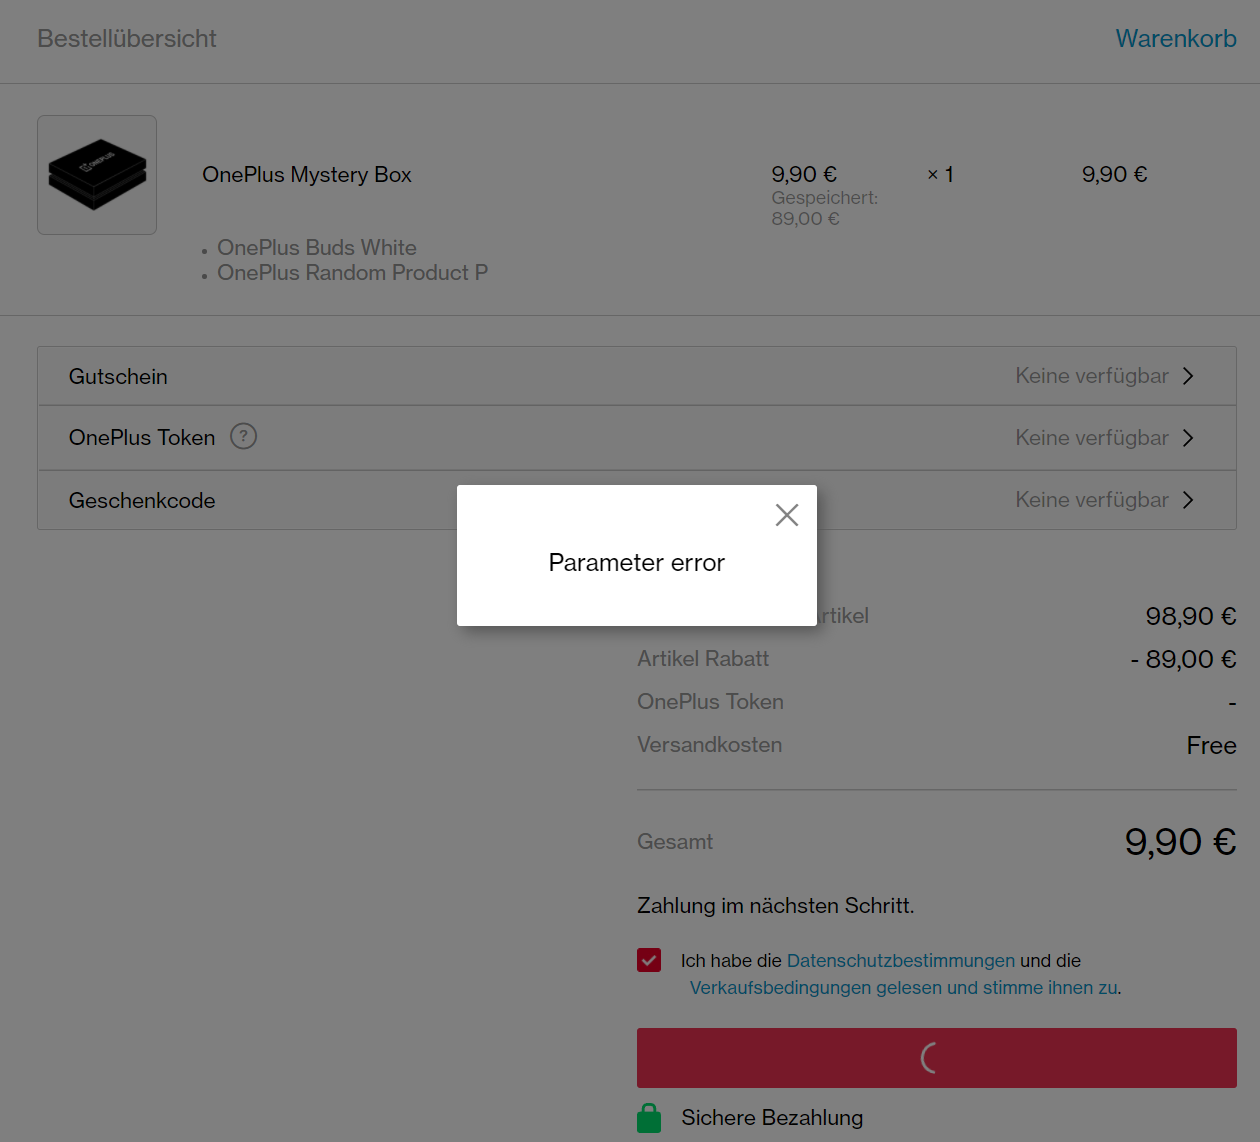Click Keine verfügbar in the Geschenkcode row
The width and height of the screenshot is (1260, 1142).
click(x=1092, y=499)
